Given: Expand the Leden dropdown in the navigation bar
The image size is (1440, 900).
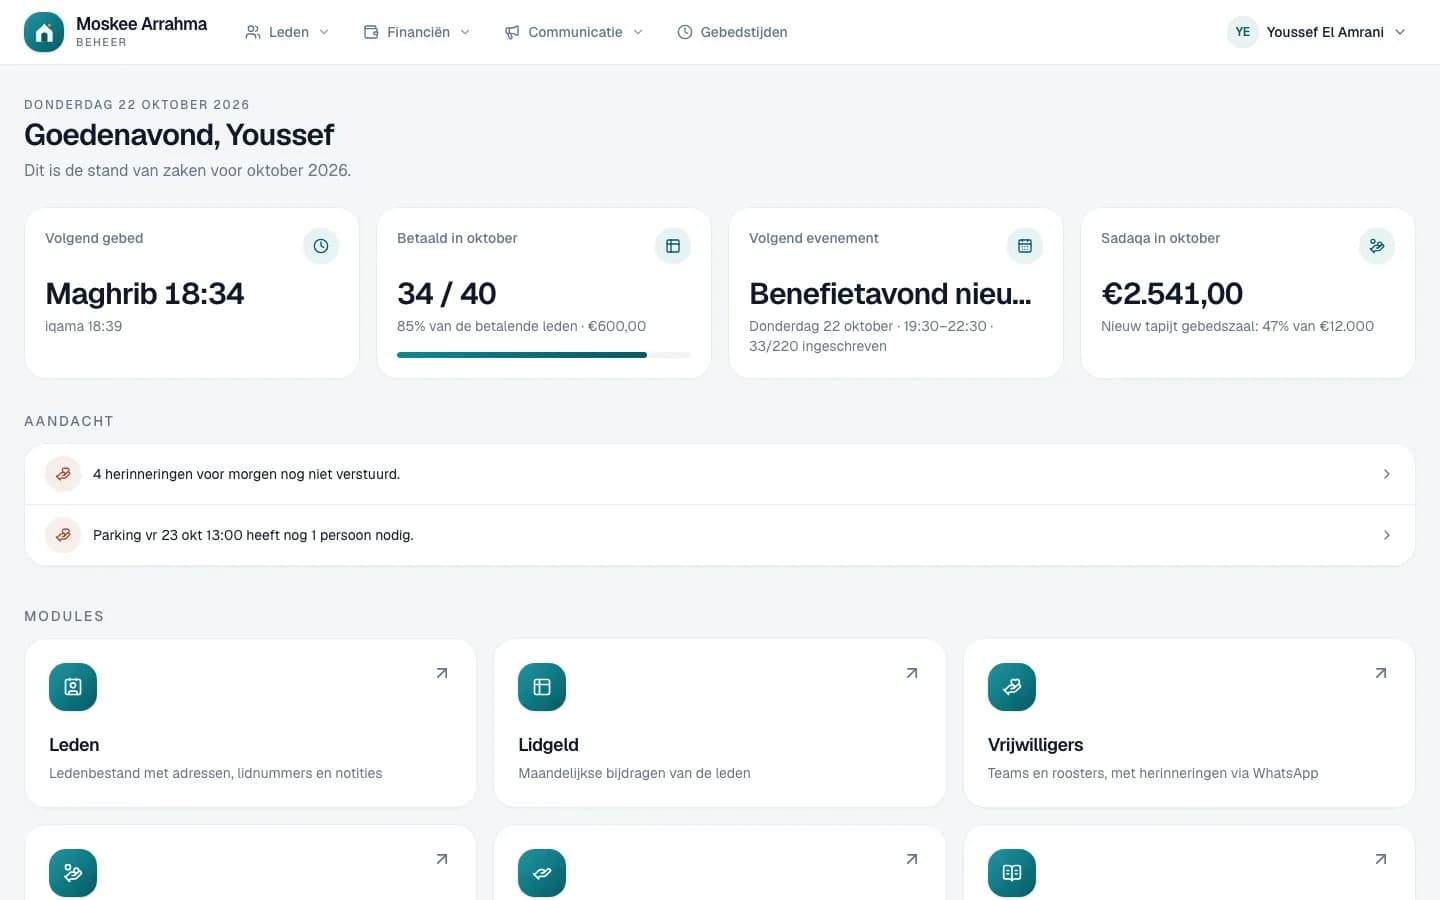Looking at the screenshot, I should (x=287, y=32).
